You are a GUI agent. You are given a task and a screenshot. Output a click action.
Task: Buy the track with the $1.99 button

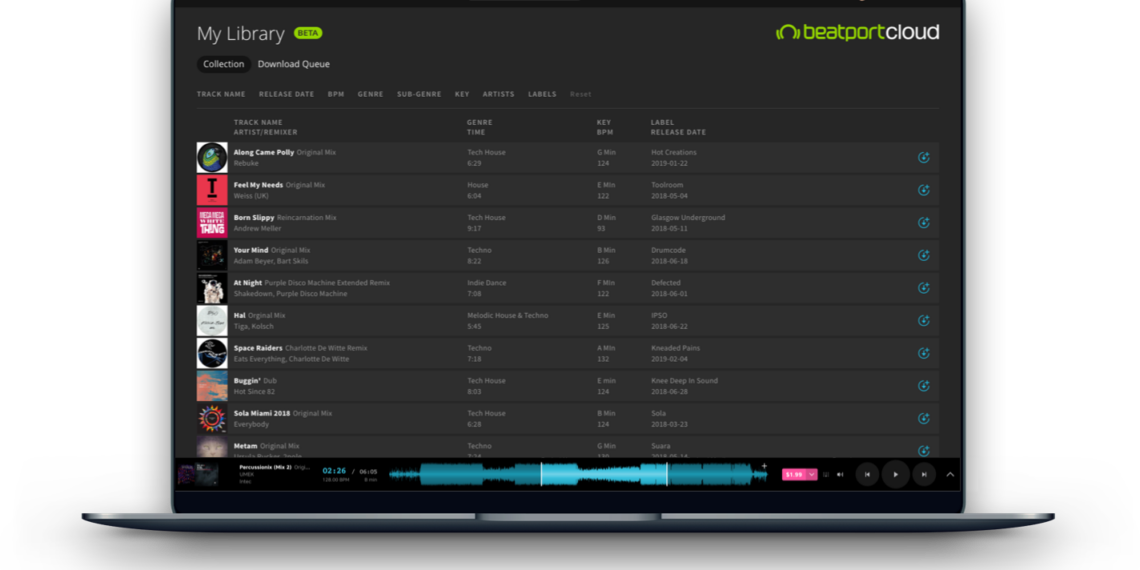pos(793,474)
